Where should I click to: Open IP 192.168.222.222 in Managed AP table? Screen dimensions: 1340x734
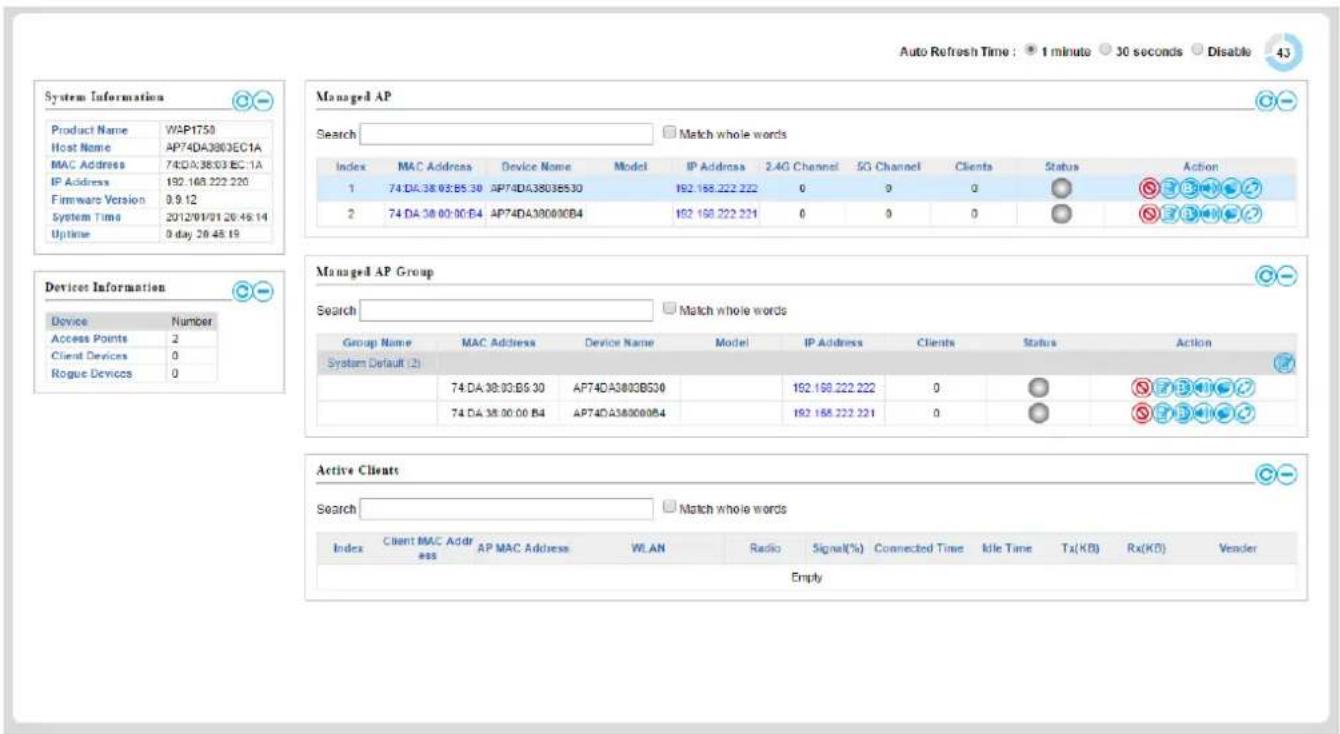coord(715,188)
